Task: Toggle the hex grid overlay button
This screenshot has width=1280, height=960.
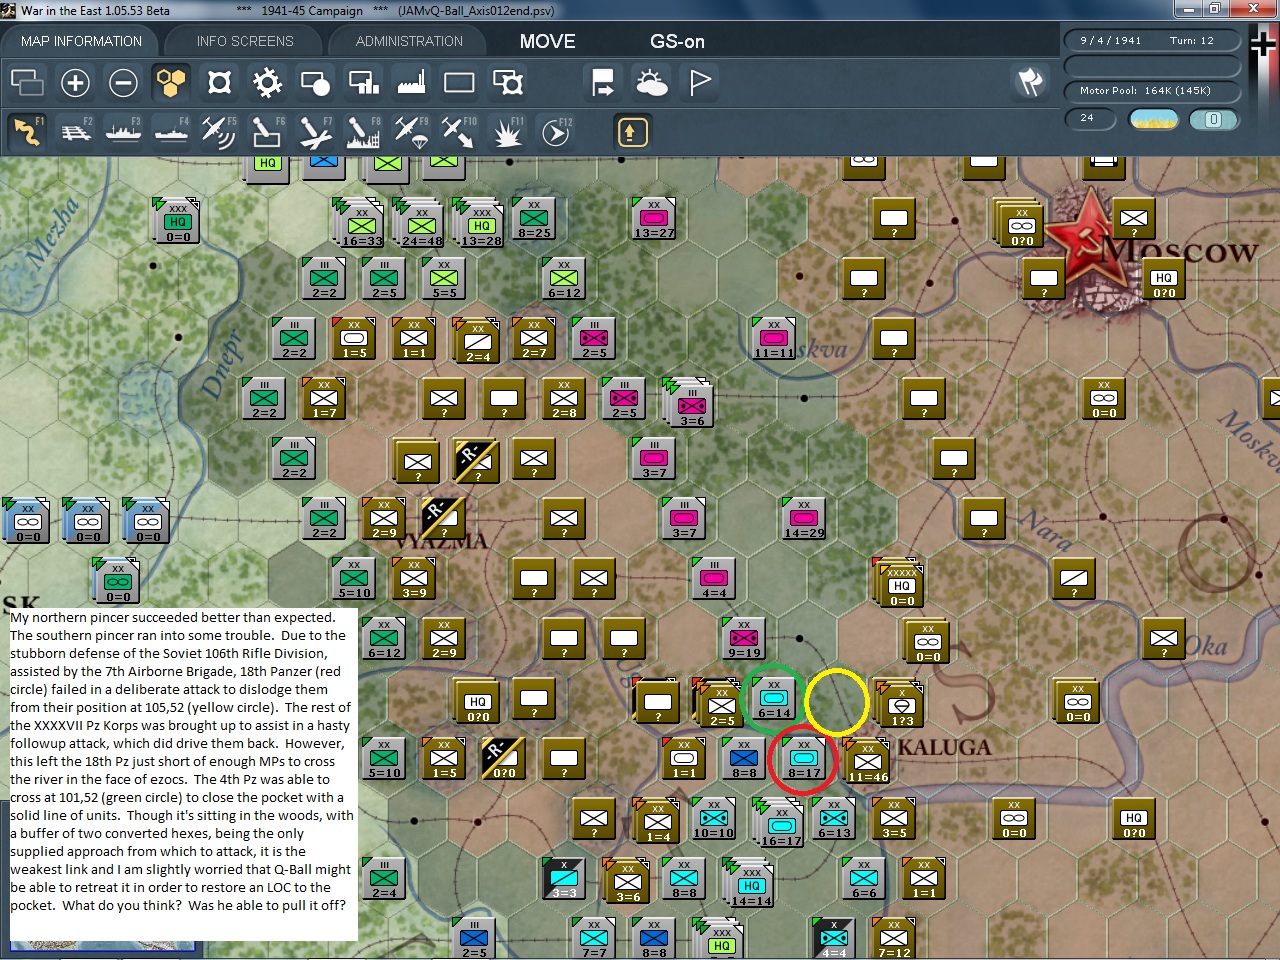Action: point(171,82)
